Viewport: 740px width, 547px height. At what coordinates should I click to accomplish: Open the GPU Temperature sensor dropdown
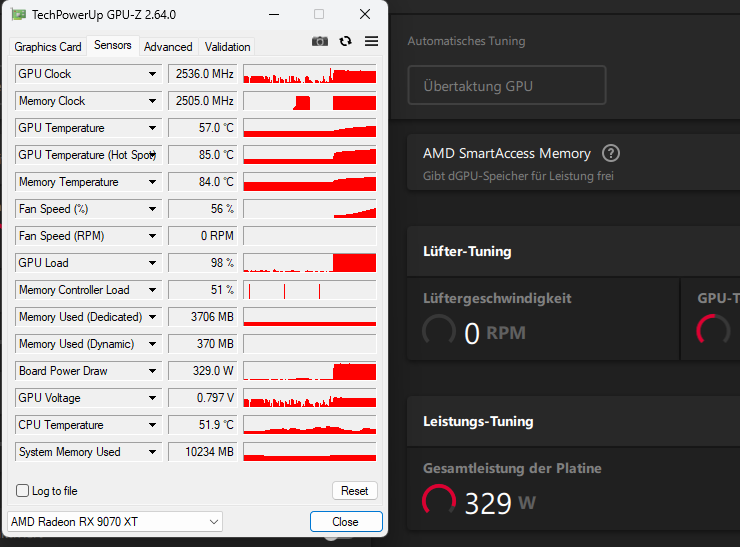tap(152, 128)
